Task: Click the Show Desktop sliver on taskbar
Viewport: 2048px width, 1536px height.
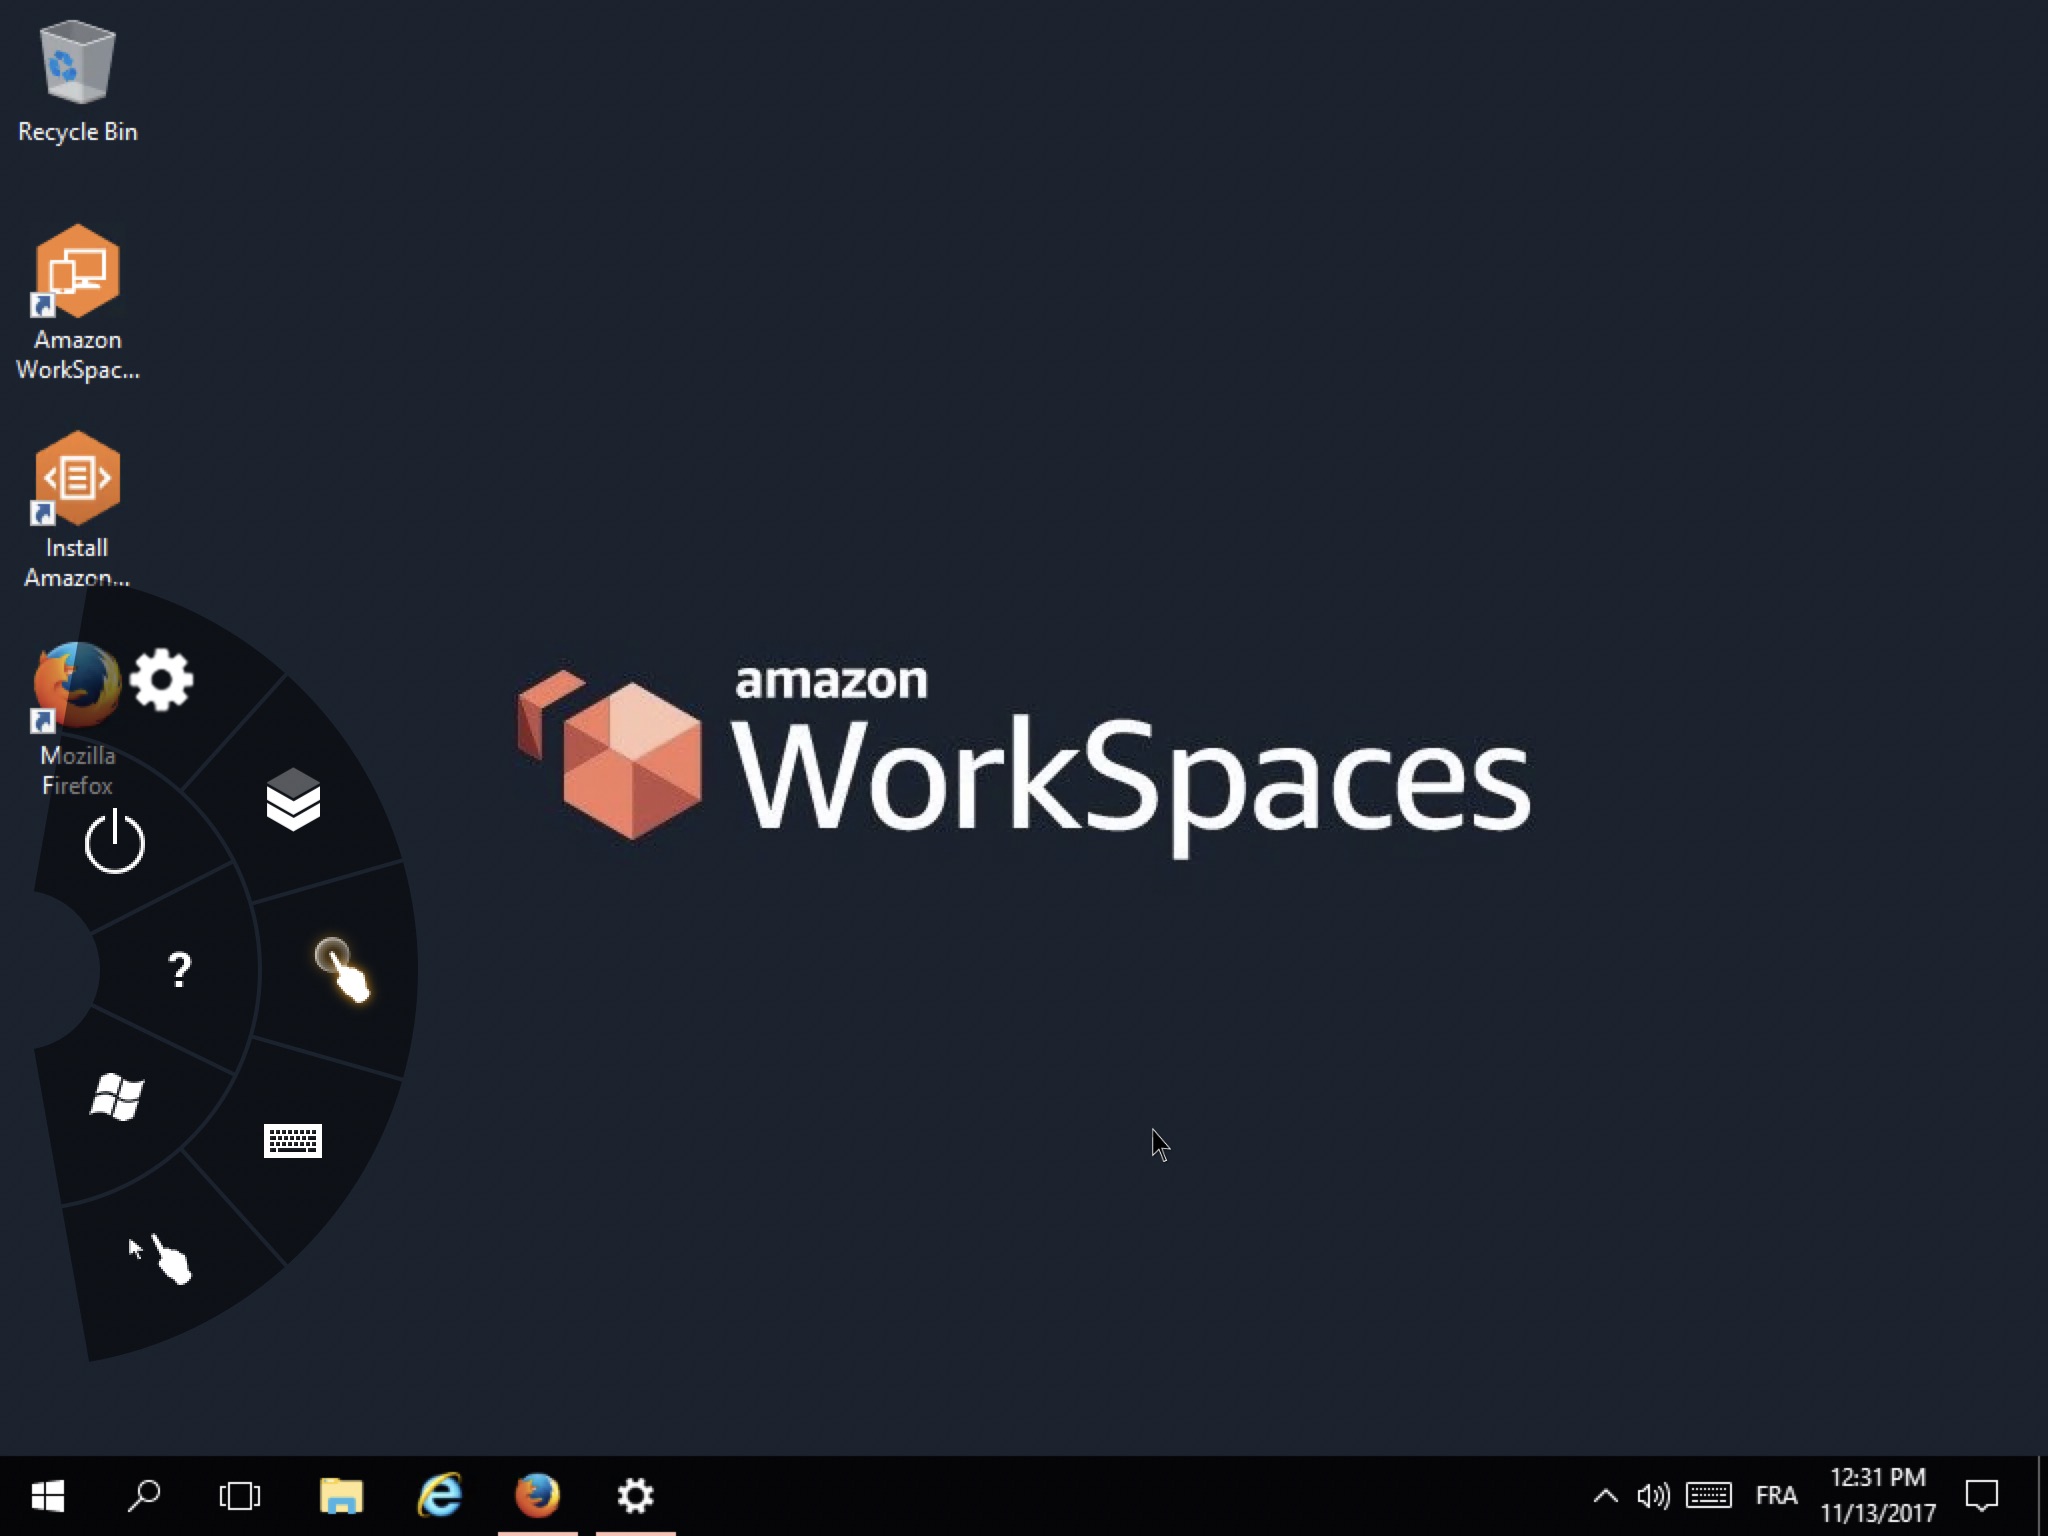Action: 2042,1496
